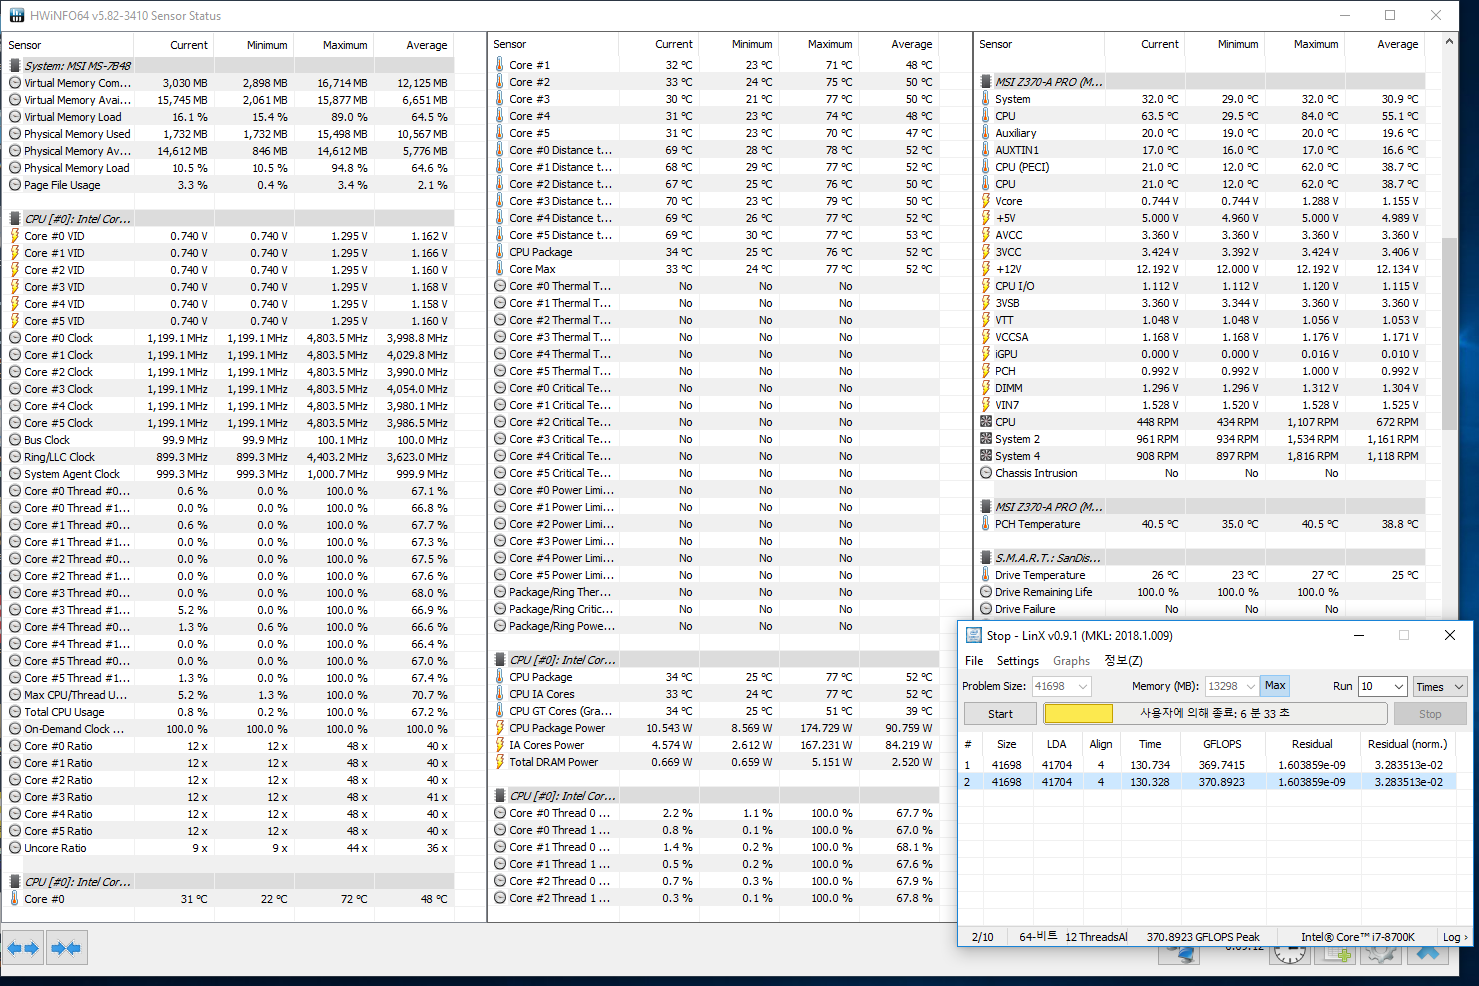The image size is (1479, 986).
Task: Open the Problem Size dropdown in LinX
Action: click(1082, 687)
